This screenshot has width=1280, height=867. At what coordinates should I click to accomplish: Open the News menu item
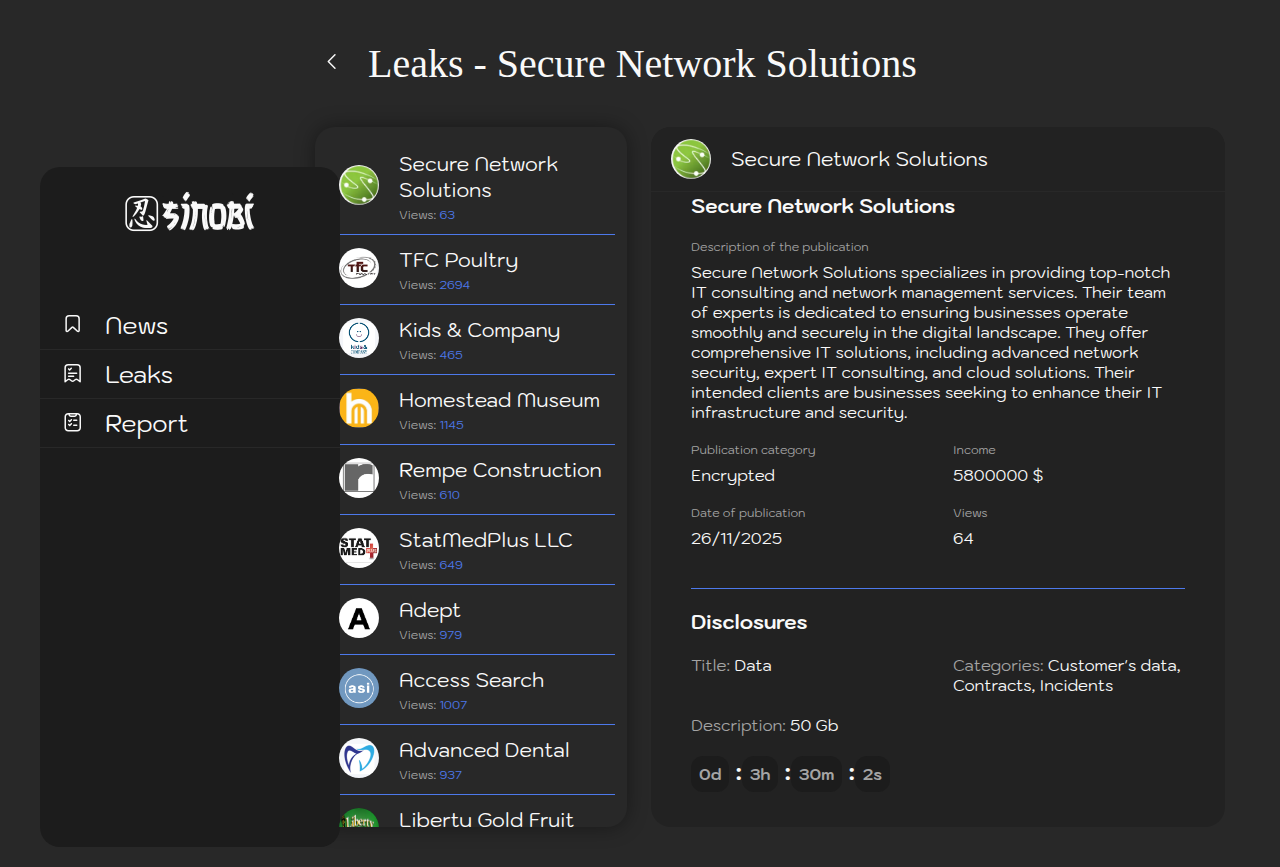click(x=137, y=326)
